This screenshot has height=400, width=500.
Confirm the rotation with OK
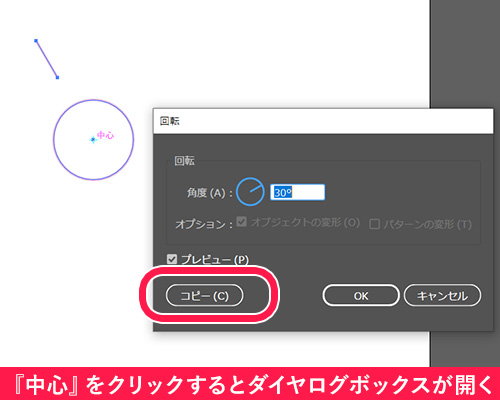[x=361, y=295]
